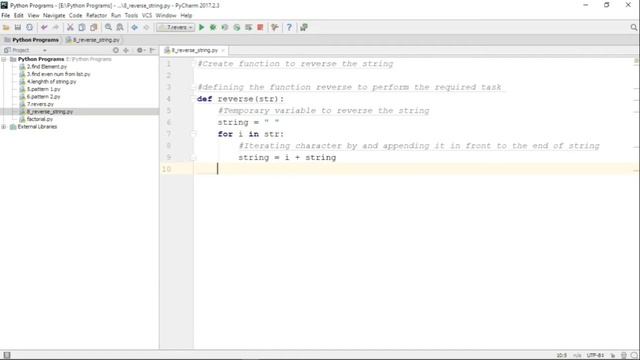Click the Save All toolbar icon
The height and width of the screenshot is (360, 640).
point(18,27)
